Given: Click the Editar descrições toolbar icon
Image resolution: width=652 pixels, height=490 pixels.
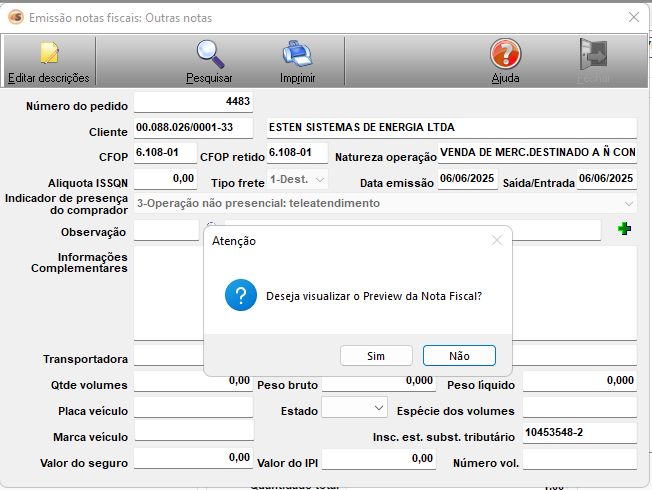Looking at the screenshot, I should pyautogui.click(x=48, y=54).
